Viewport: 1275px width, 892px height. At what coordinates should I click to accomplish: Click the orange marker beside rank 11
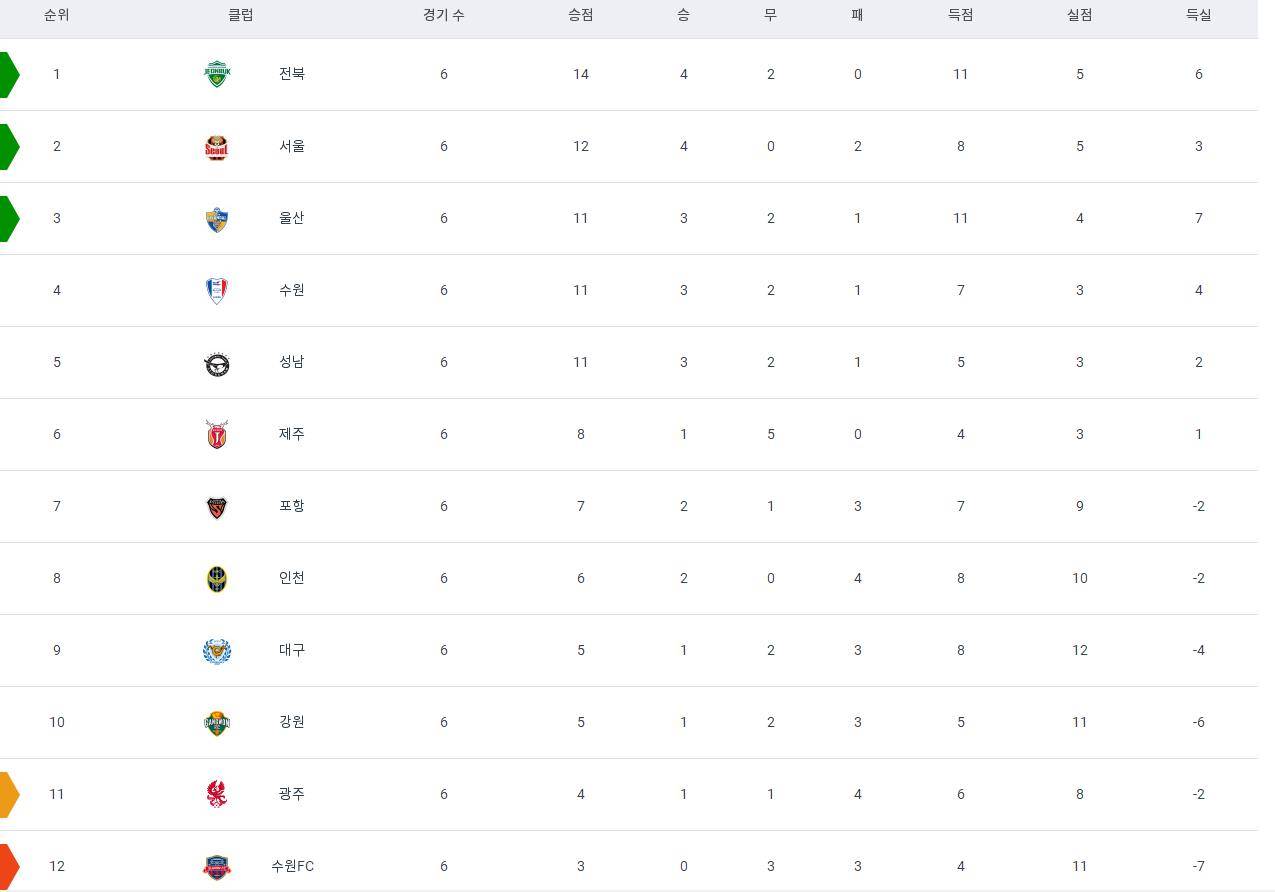point(9,794)
